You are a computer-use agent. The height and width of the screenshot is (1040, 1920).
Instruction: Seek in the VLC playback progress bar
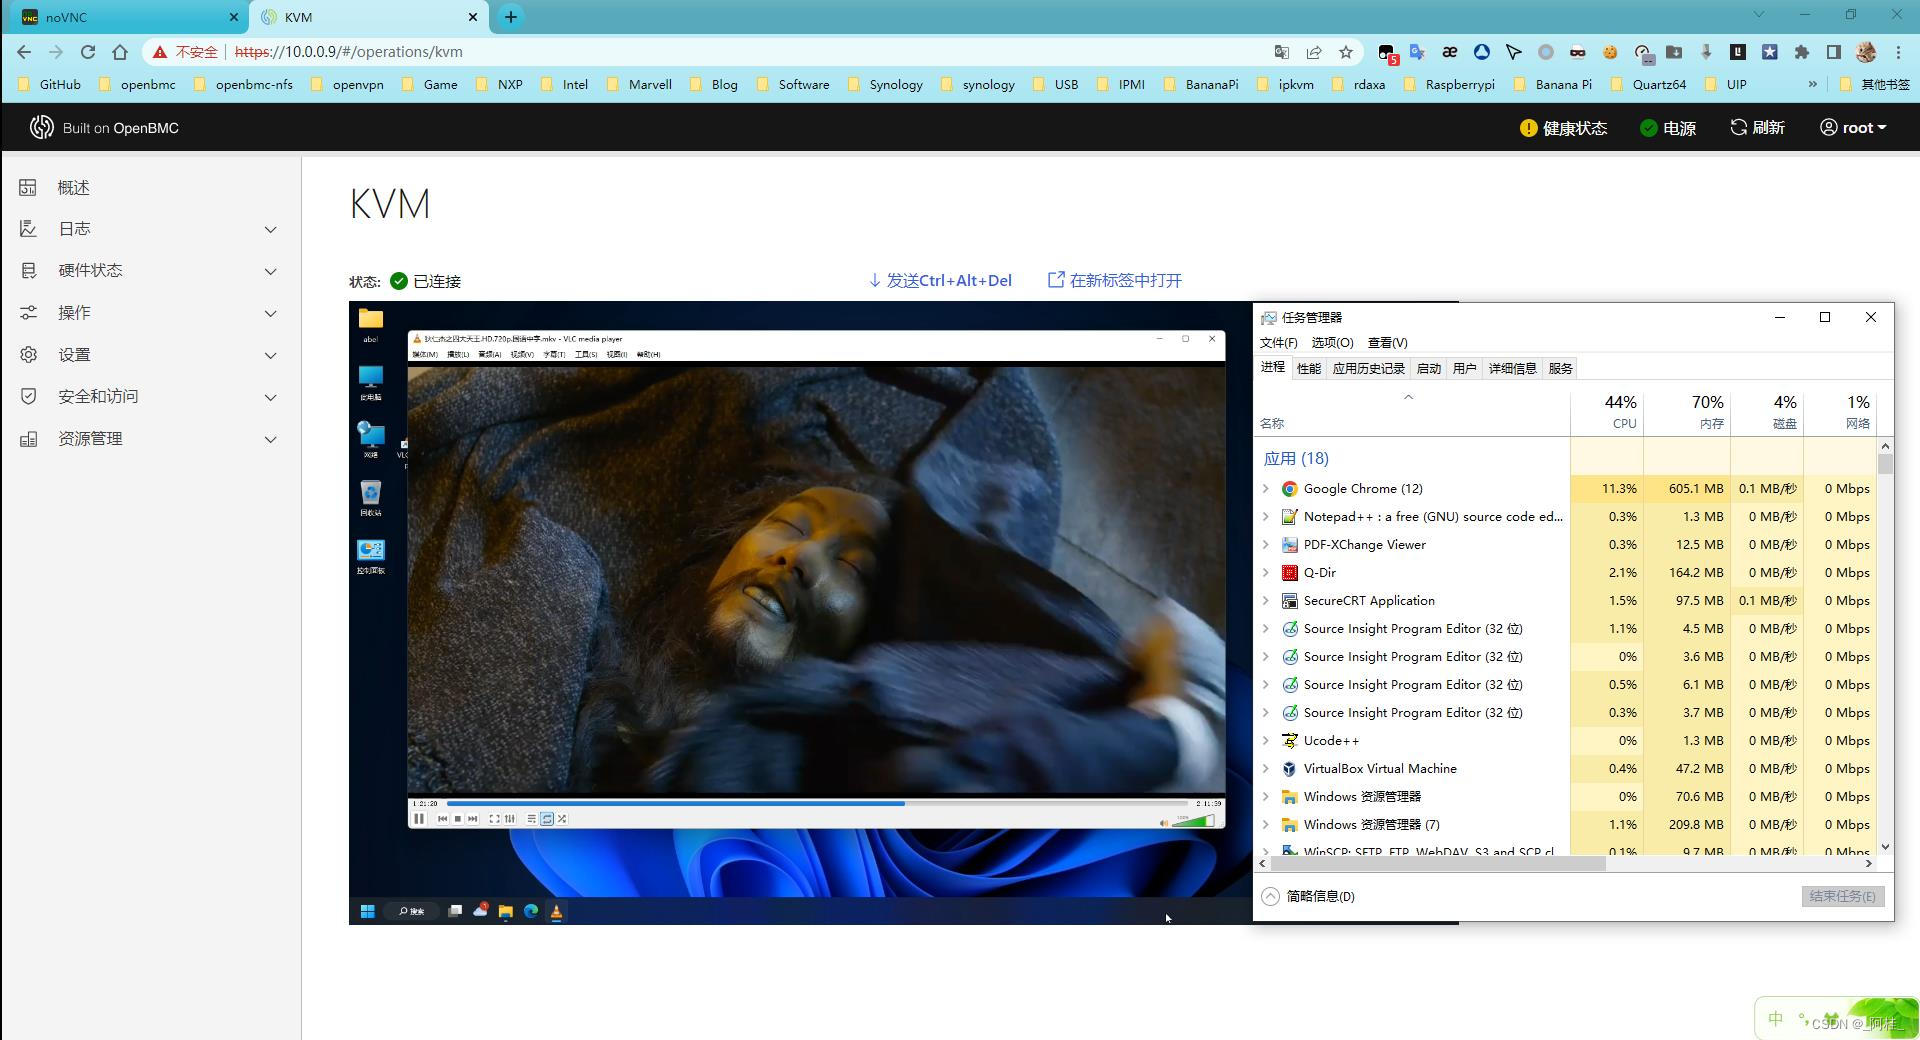point(817,803)
